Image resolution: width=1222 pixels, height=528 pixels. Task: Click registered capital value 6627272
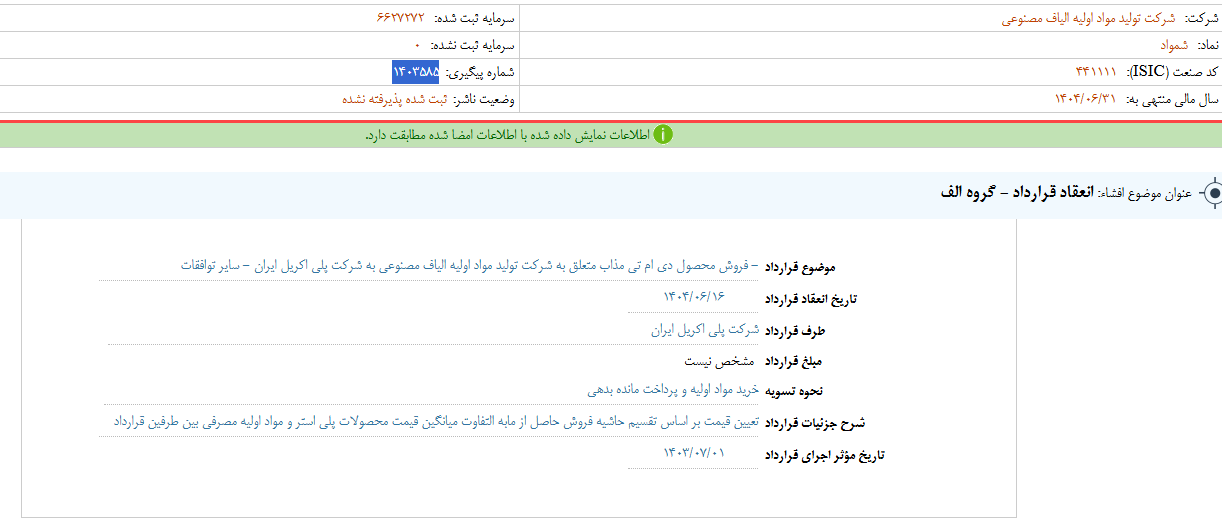(400, 19)
